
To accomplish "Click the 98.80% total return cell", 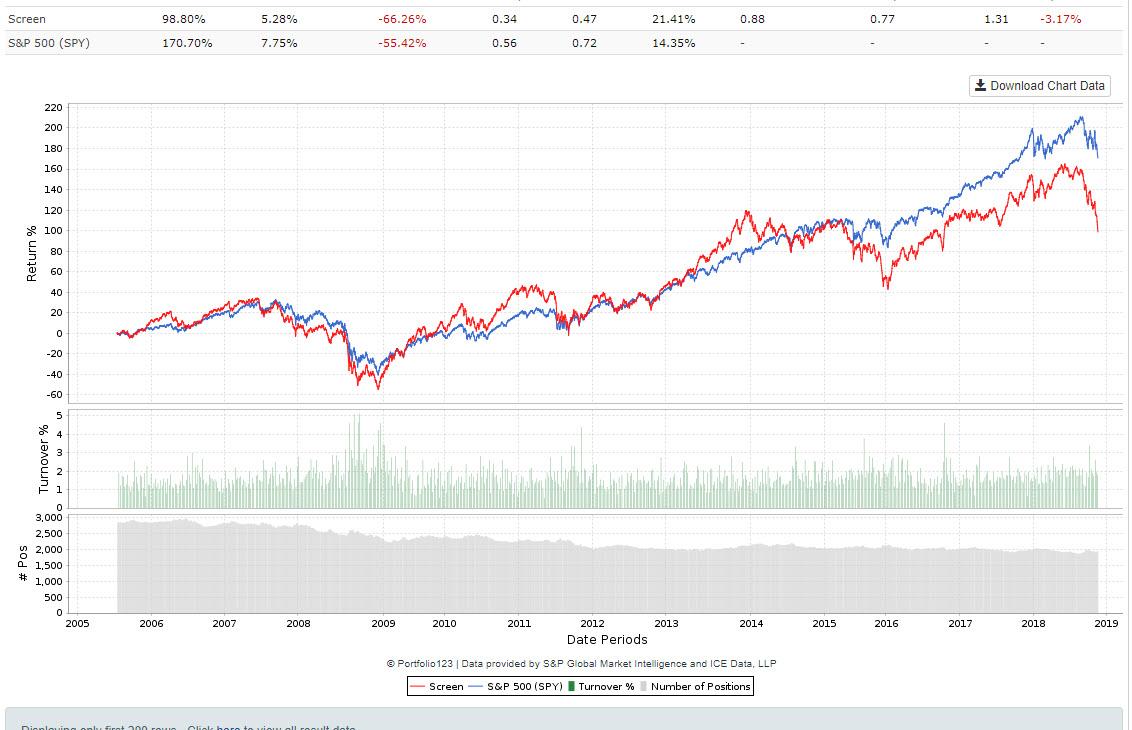I will point(184,19).
